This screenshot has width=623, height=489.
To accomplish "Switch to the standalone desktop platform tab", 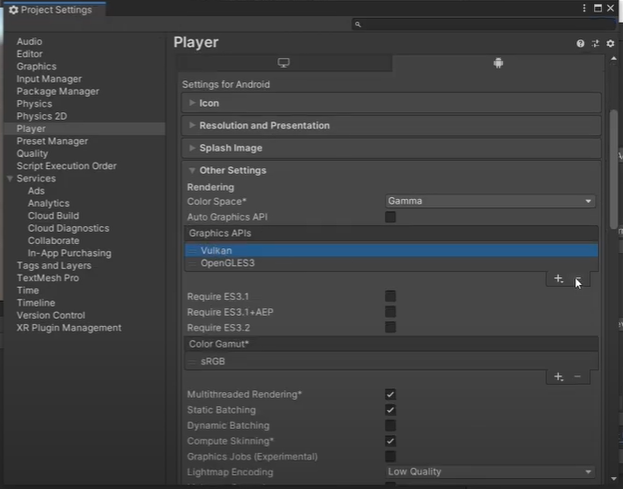I will click(284, 63).
